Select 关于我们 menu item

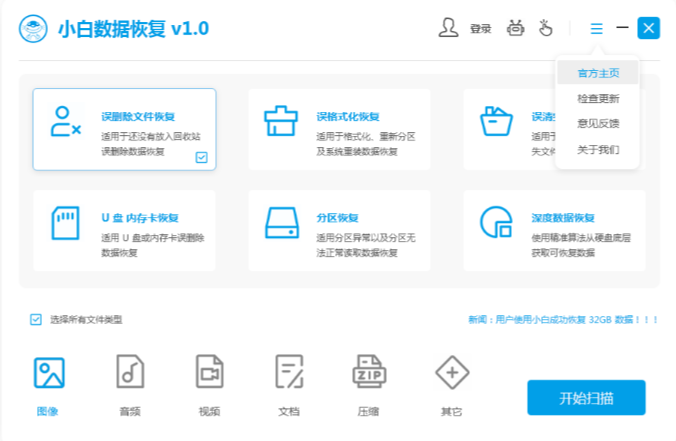[597, 150]
